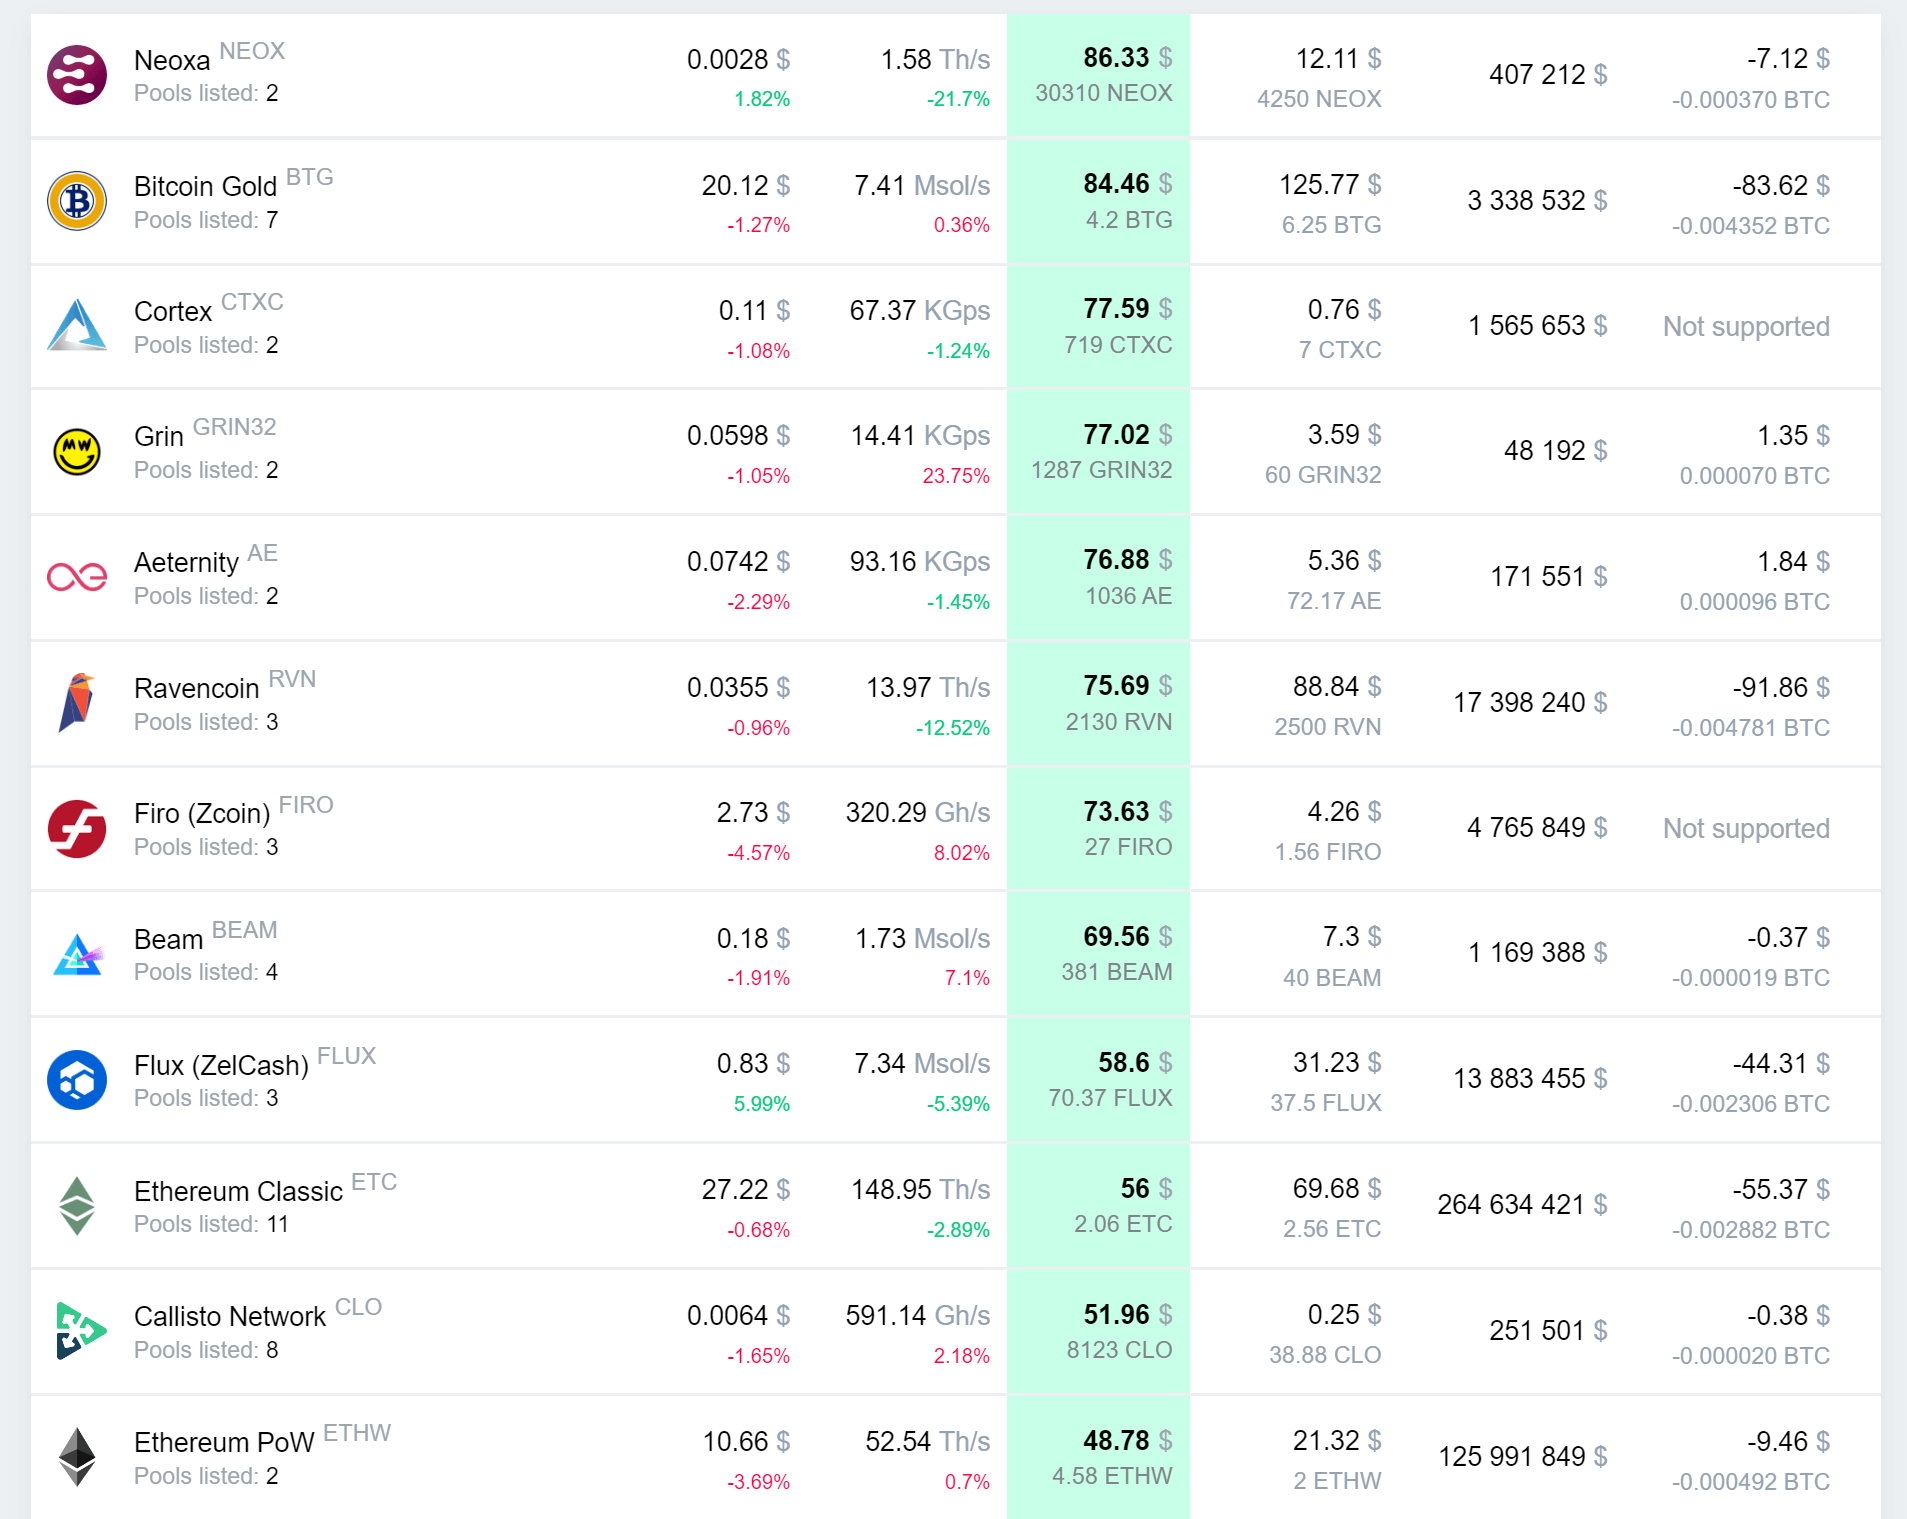This screenshot has width=1907, height=1519.
Task: Click the Ethereum Classic green diamond logo
Action: coord(77,1205)
